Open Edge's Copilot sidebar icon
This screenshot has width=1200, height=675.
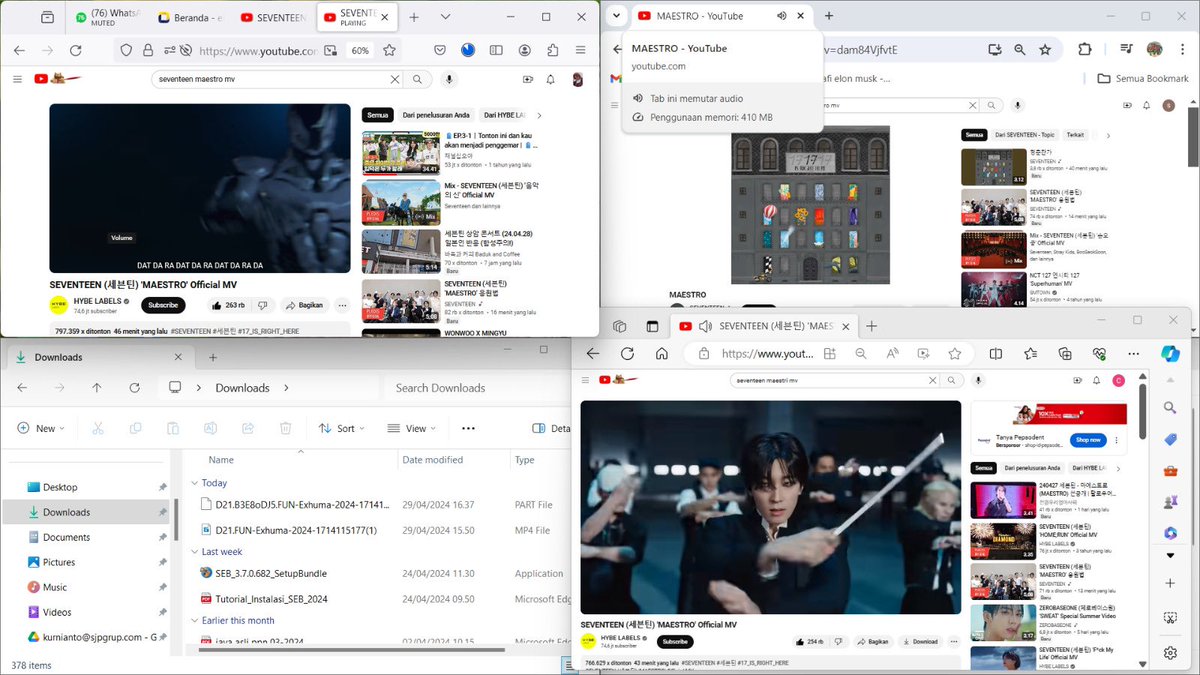coord(1170,354)
